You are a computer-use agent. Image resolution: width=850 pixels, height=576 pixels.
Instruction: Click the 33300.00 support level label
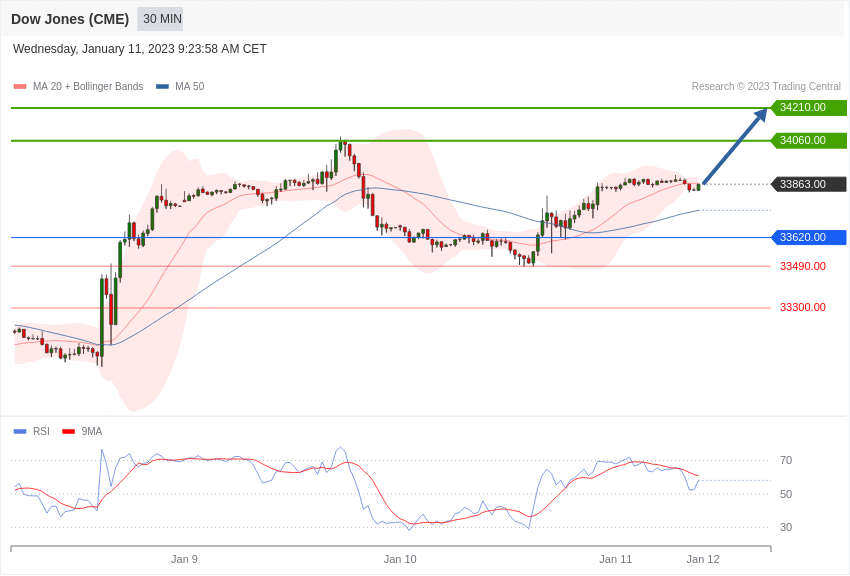coord(803,307)
